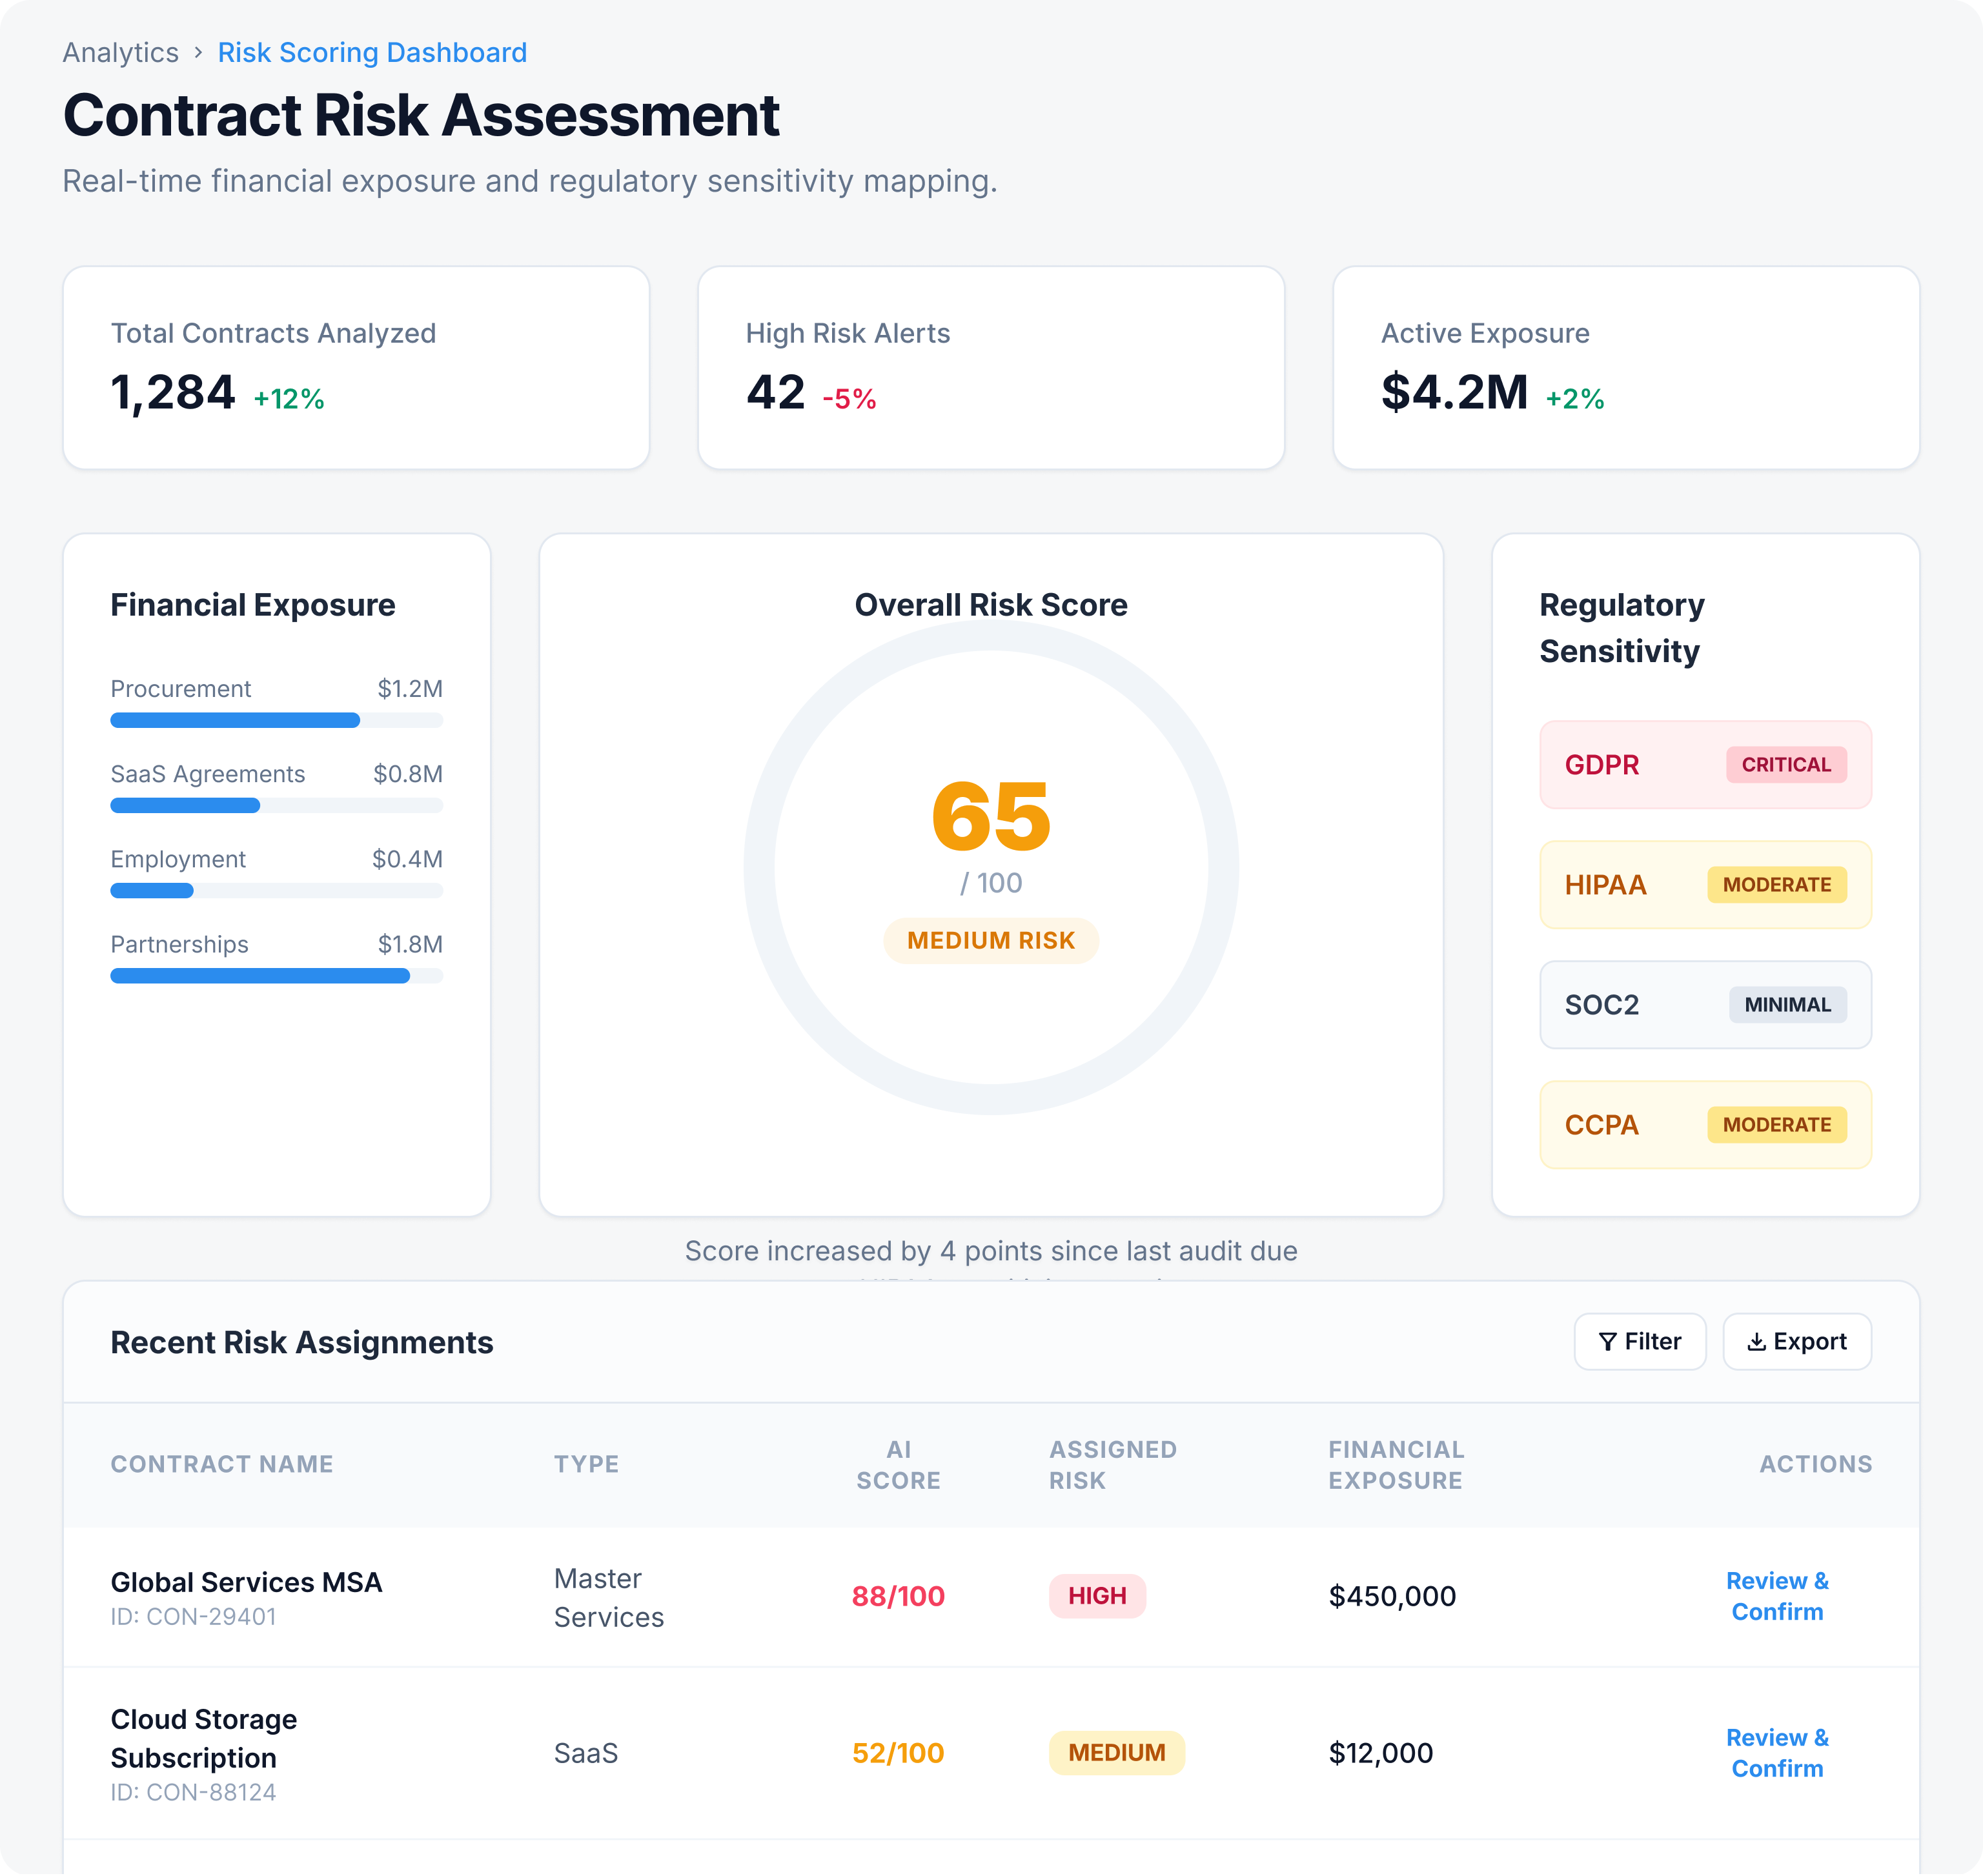Open Risk Scoring Dashboard breadcrumb
This screenshot has height=1876, width=1983.
372,52
